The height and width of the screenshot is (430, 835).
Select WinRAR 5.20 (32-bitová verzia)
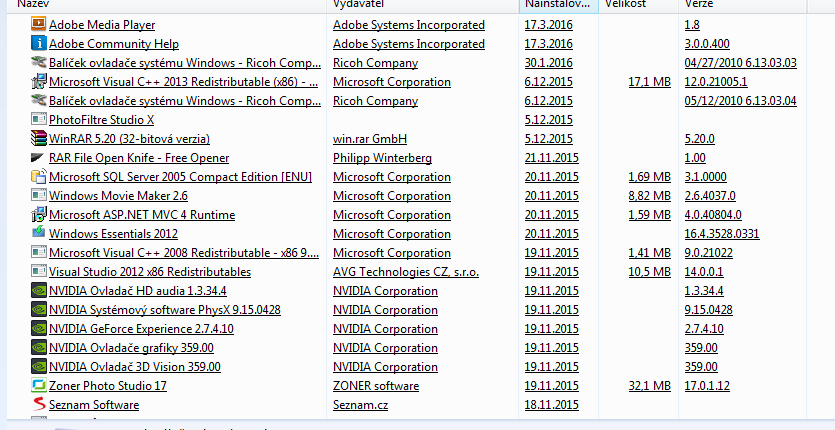click(x=129, y=139)
